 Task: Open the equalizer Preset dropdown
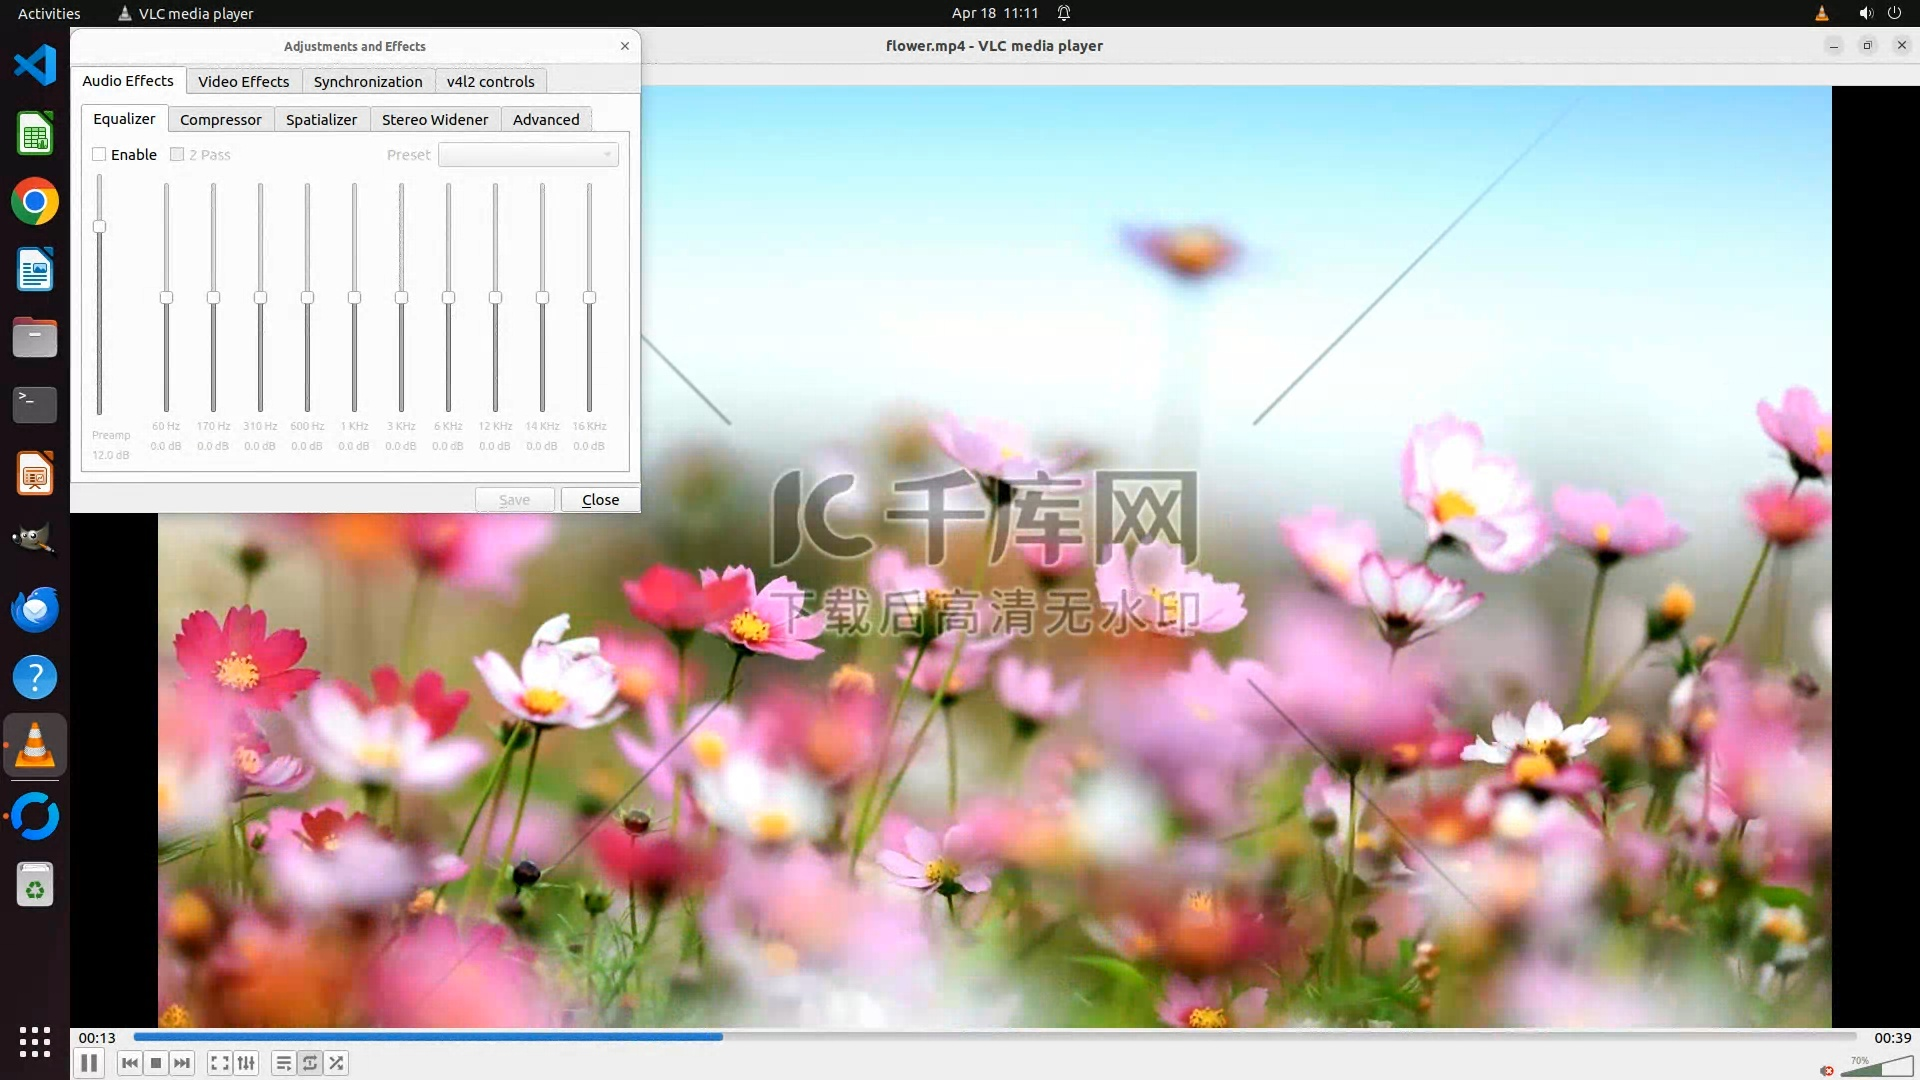[528, 154]
